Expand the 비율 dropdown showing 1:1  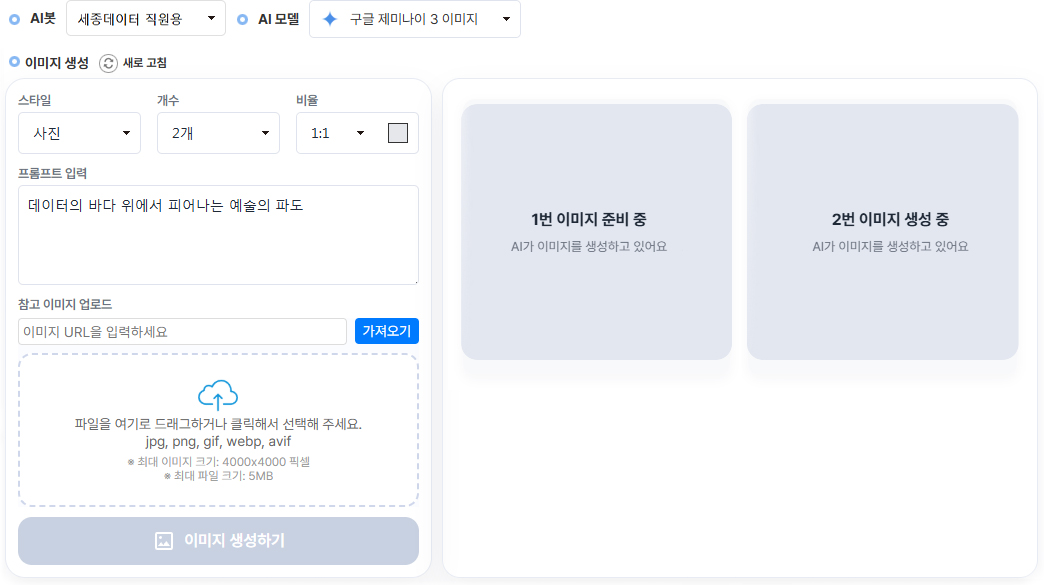pos(337,133)
